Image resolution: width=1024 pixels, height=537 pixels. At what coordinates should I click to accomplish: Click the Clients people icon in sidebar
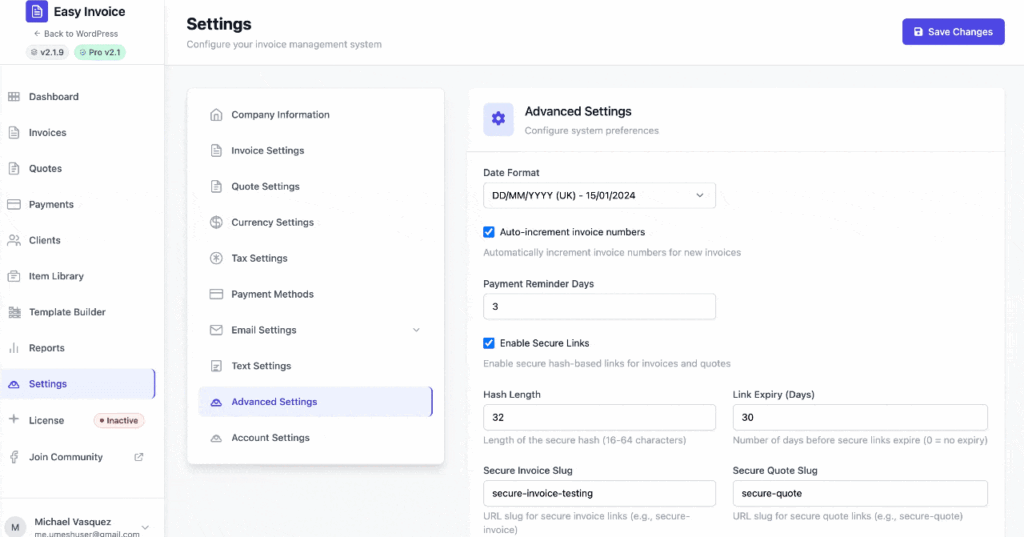click(14, 241)
